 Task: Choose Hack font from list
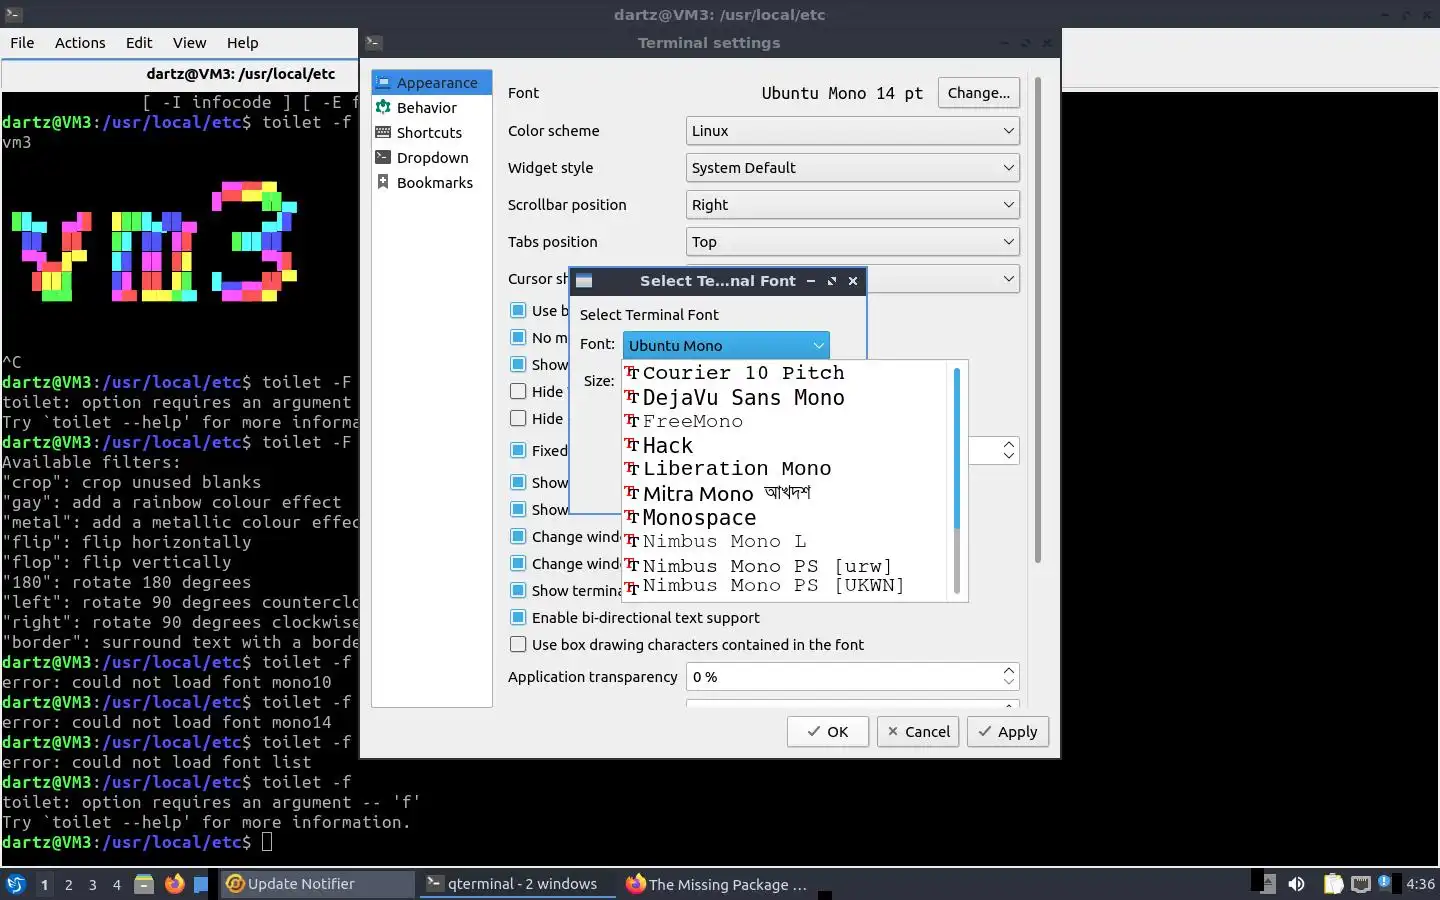(786, 446)
